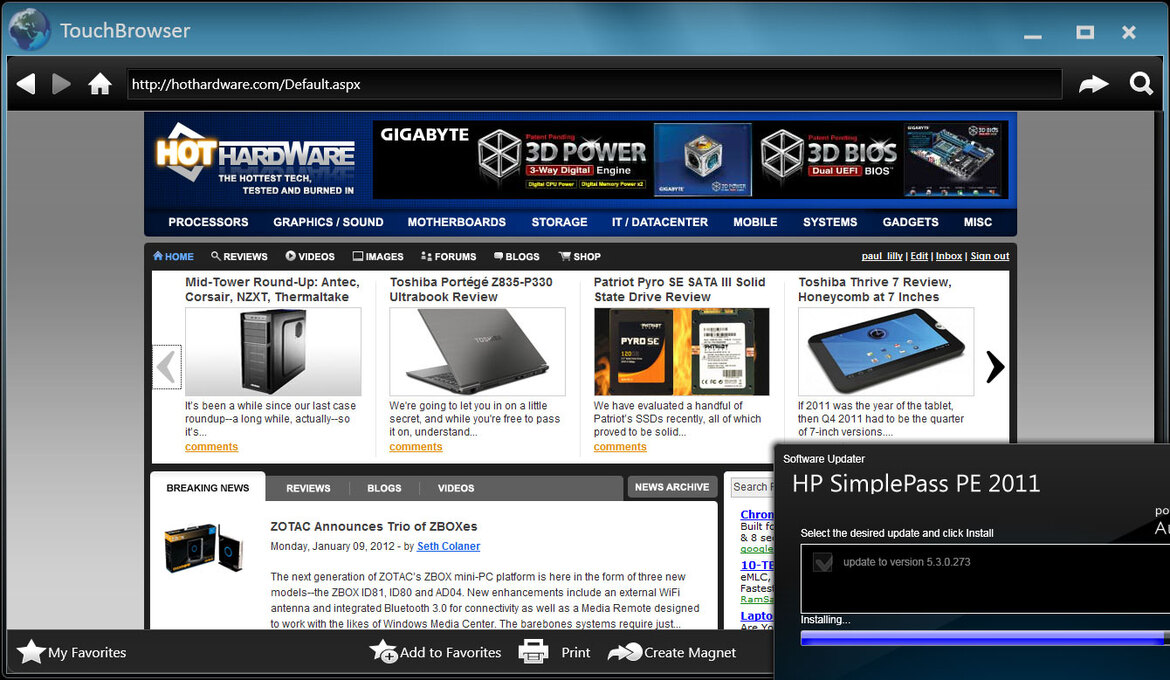Show previous featured articles with left carousel arrow
This screenshot has width=1170, height=680.
(167, 366)
